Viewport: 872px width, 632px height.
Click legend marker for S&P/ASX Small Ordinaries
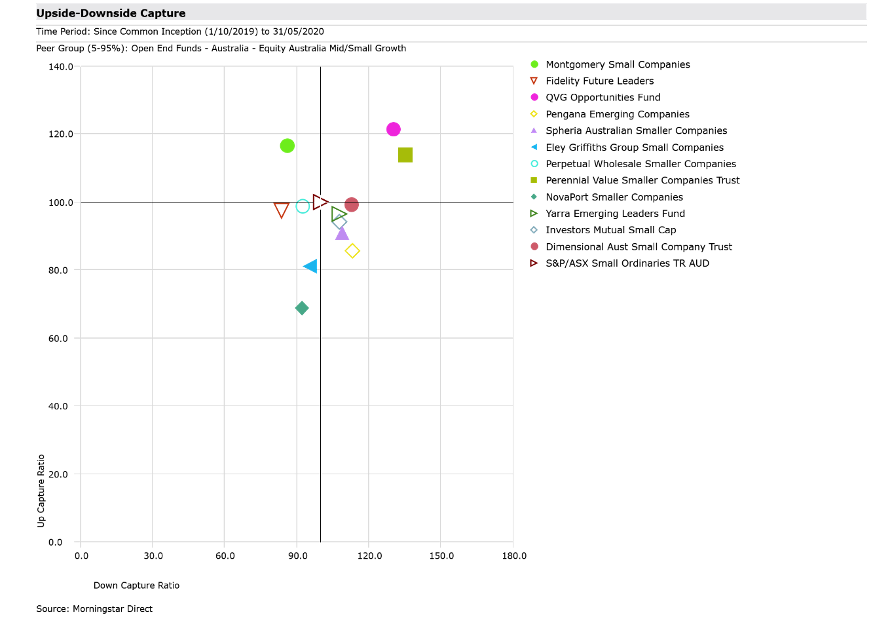click(534, 263)
